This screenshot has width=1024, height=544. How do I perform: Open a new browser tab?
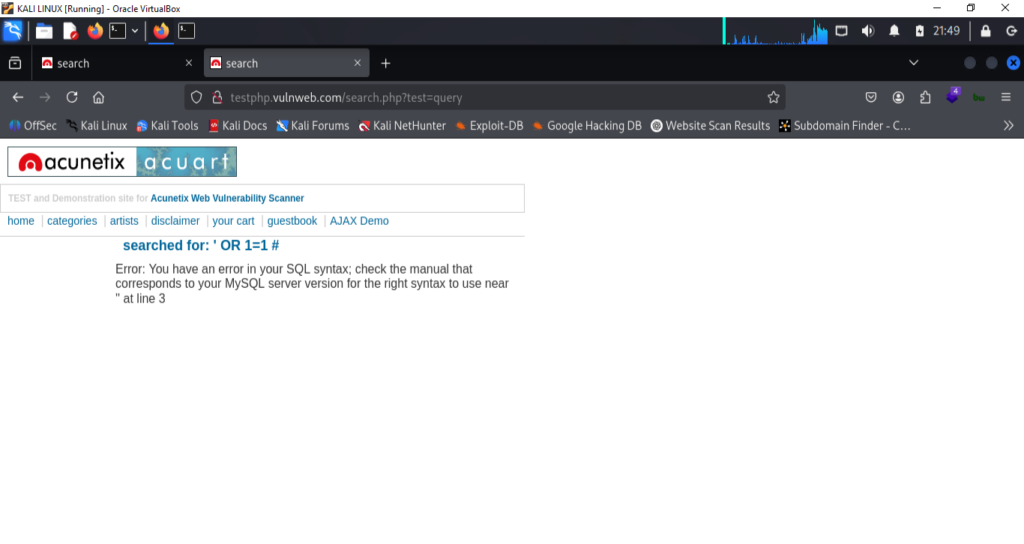click(386, 63)
